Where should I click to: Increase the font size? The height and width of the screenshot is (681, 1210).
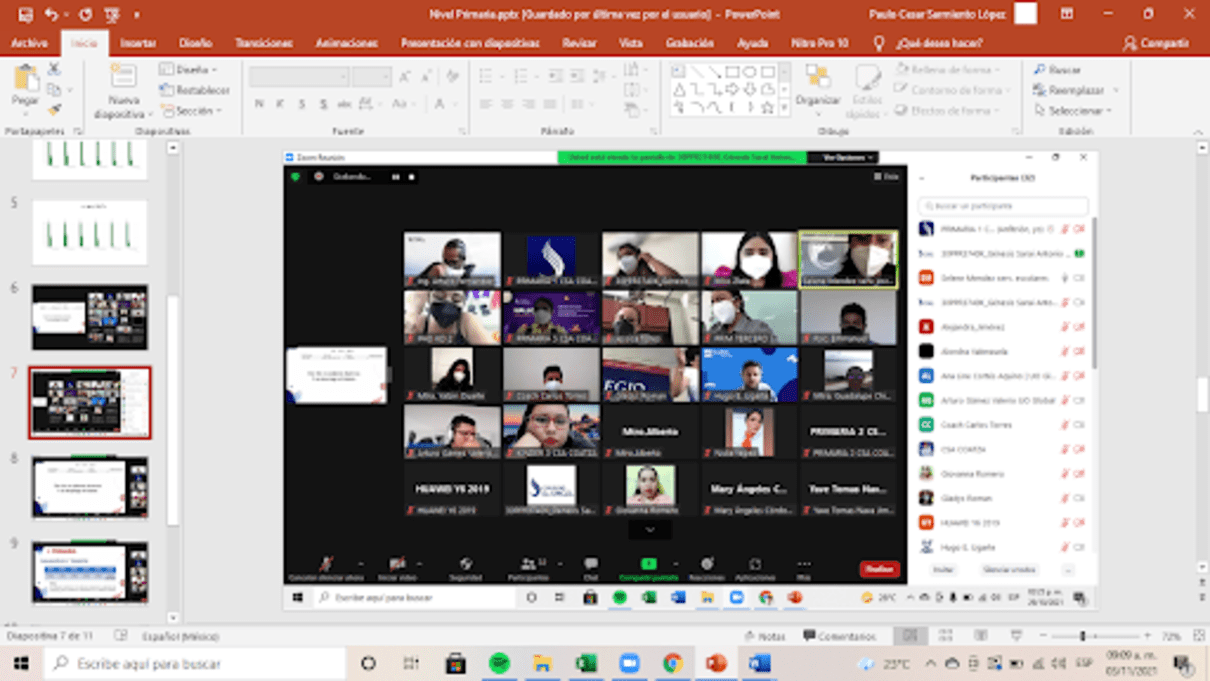coord(405,77)
